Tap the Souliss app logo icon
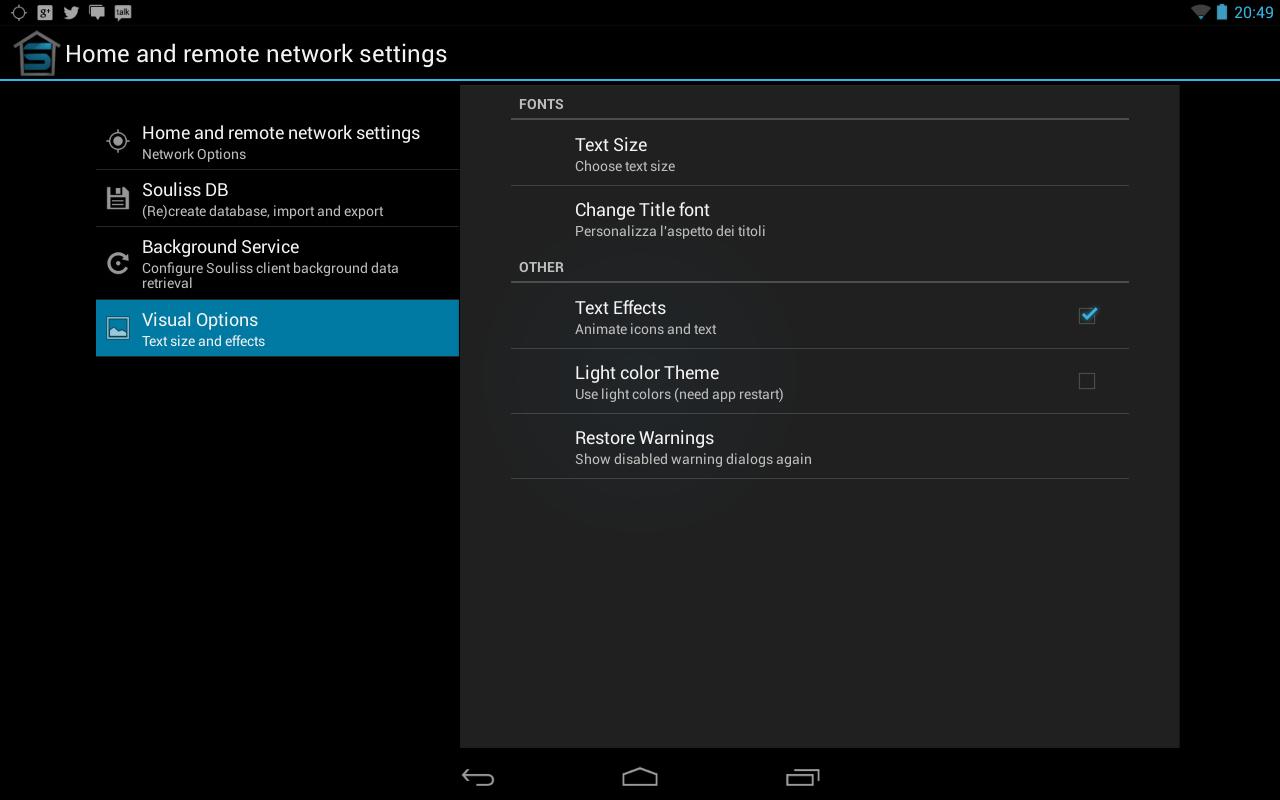This screenshot has height=800, width=1280. tap(36, 53)
